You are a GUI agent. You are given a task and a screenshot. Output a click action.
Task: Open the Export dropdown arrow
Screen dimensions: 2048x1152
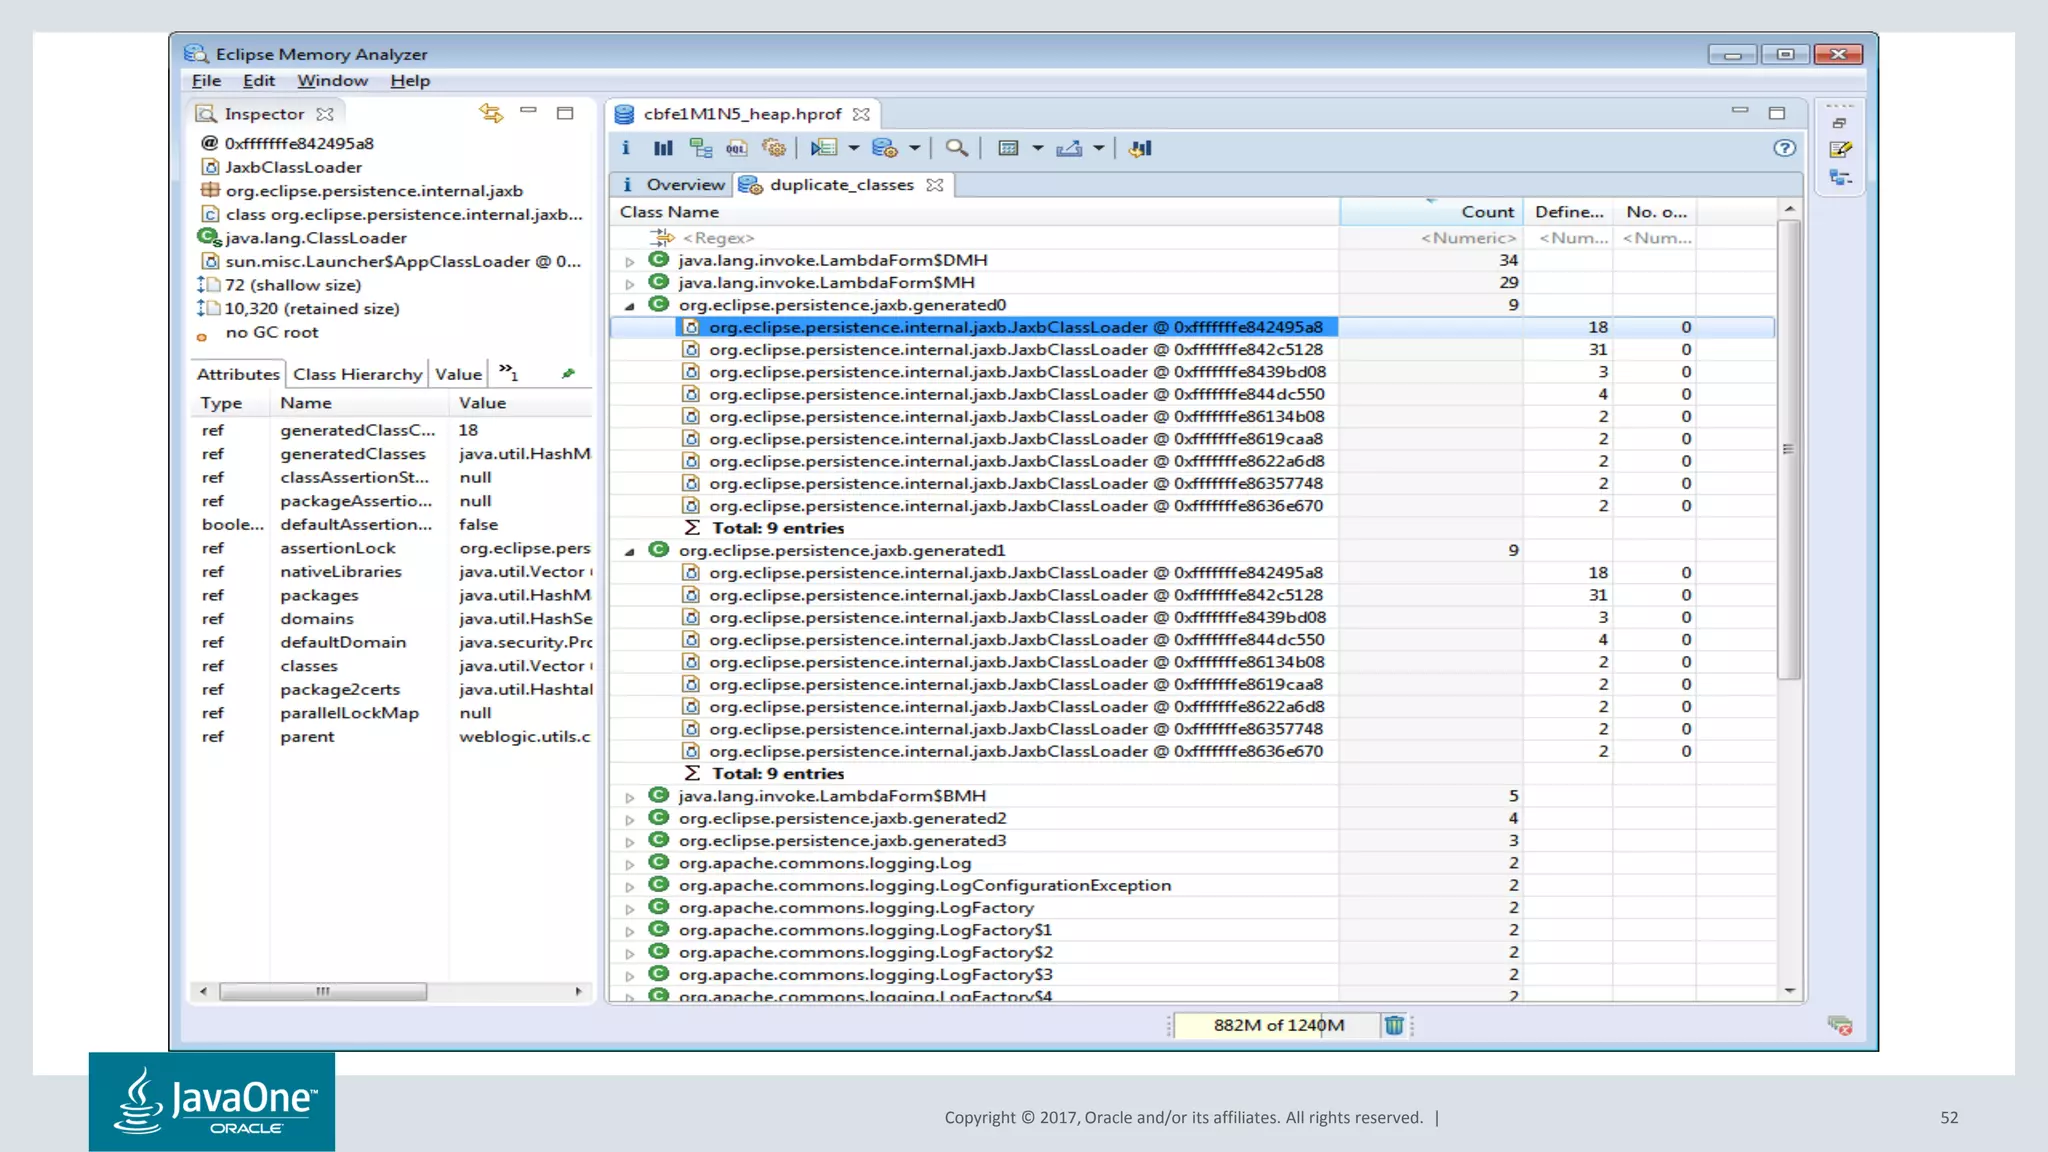point(1099,148)
